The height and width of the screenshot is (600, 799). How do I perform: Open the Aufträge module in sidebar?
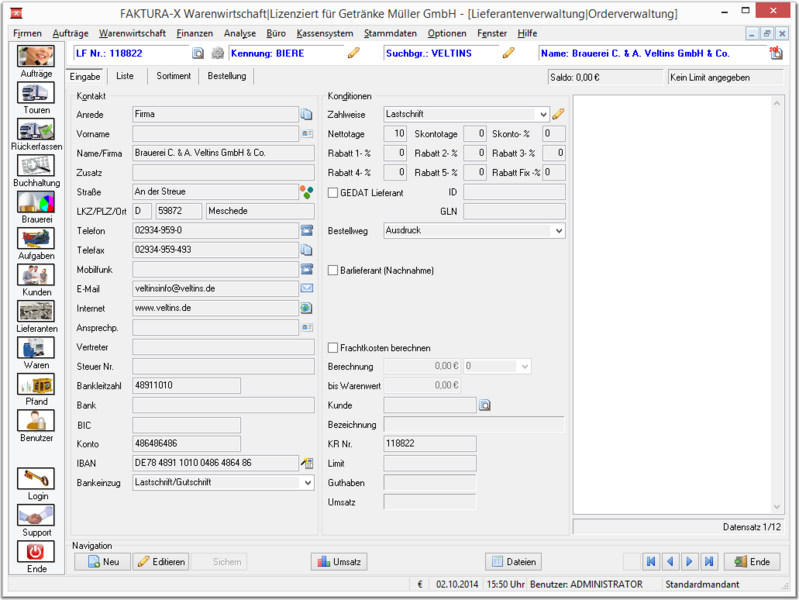point(36,56)
